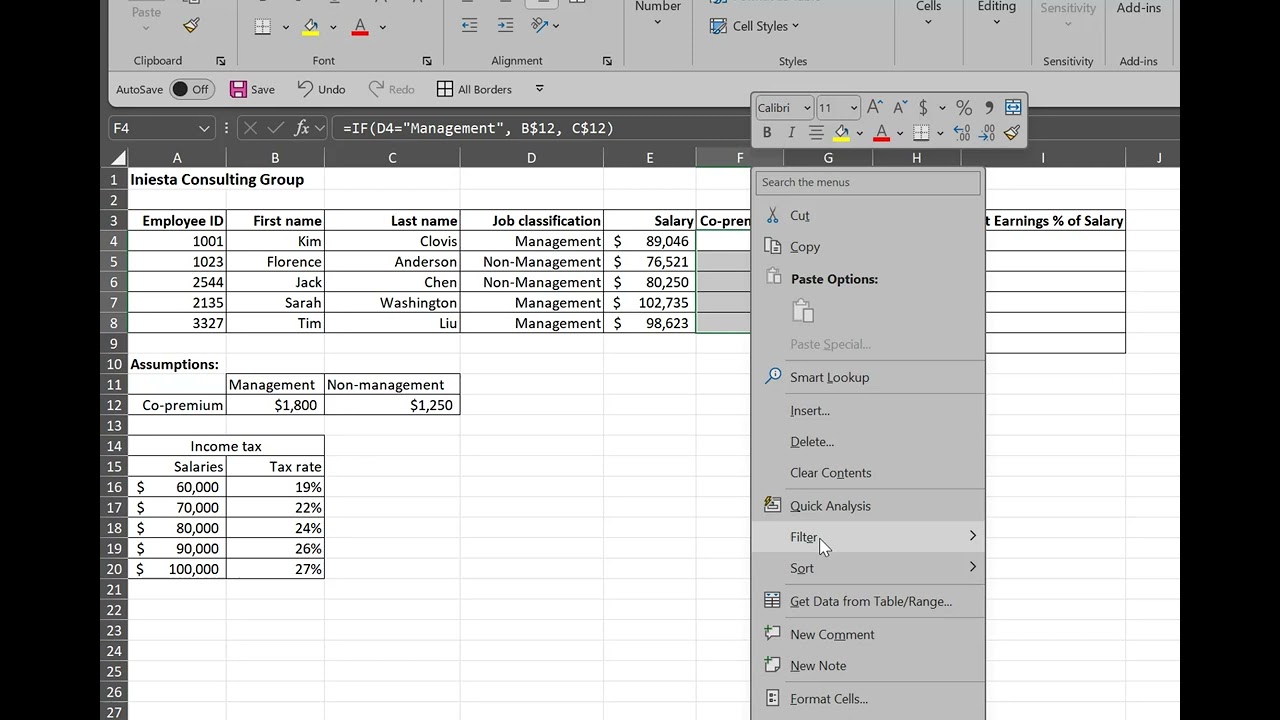Choose Insert... from context menu

pos(868,410)
